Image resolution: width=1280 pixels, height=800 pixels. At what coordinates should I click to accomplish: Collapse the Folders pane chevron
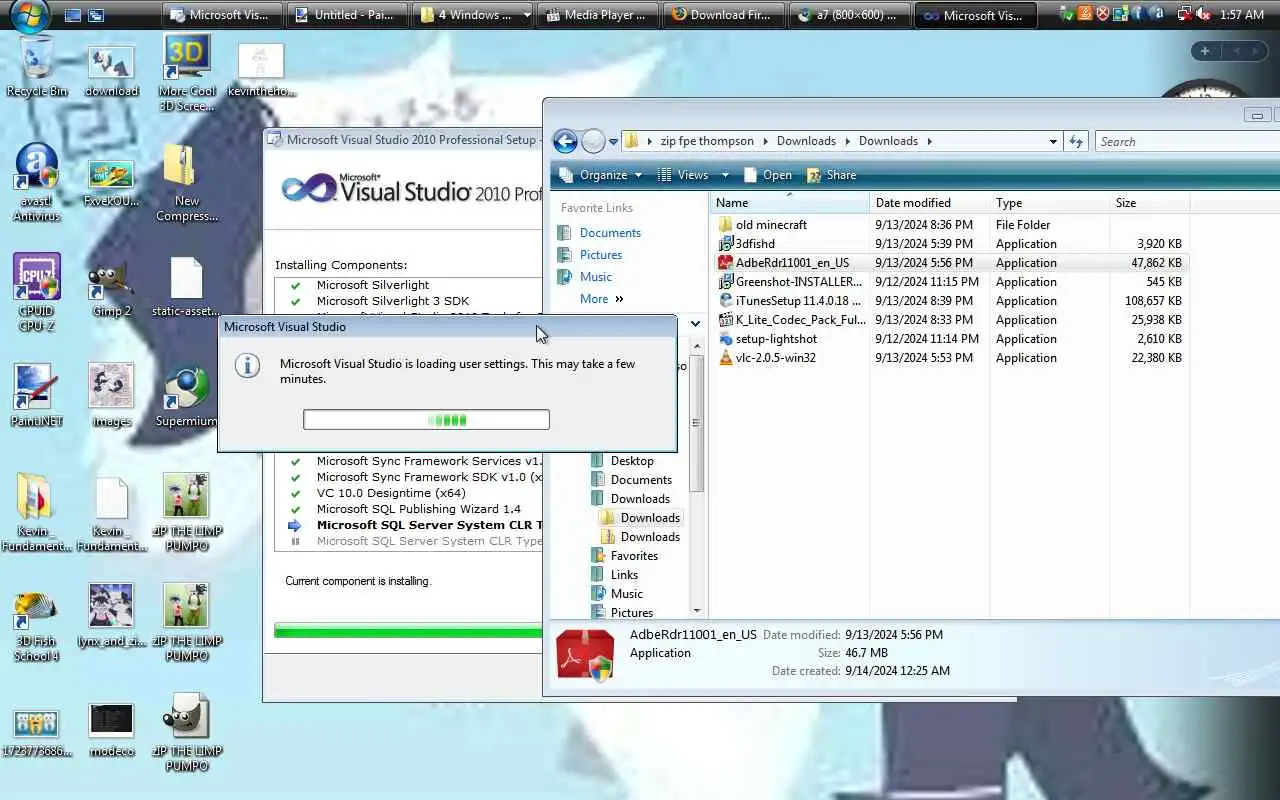coord(695,324)
